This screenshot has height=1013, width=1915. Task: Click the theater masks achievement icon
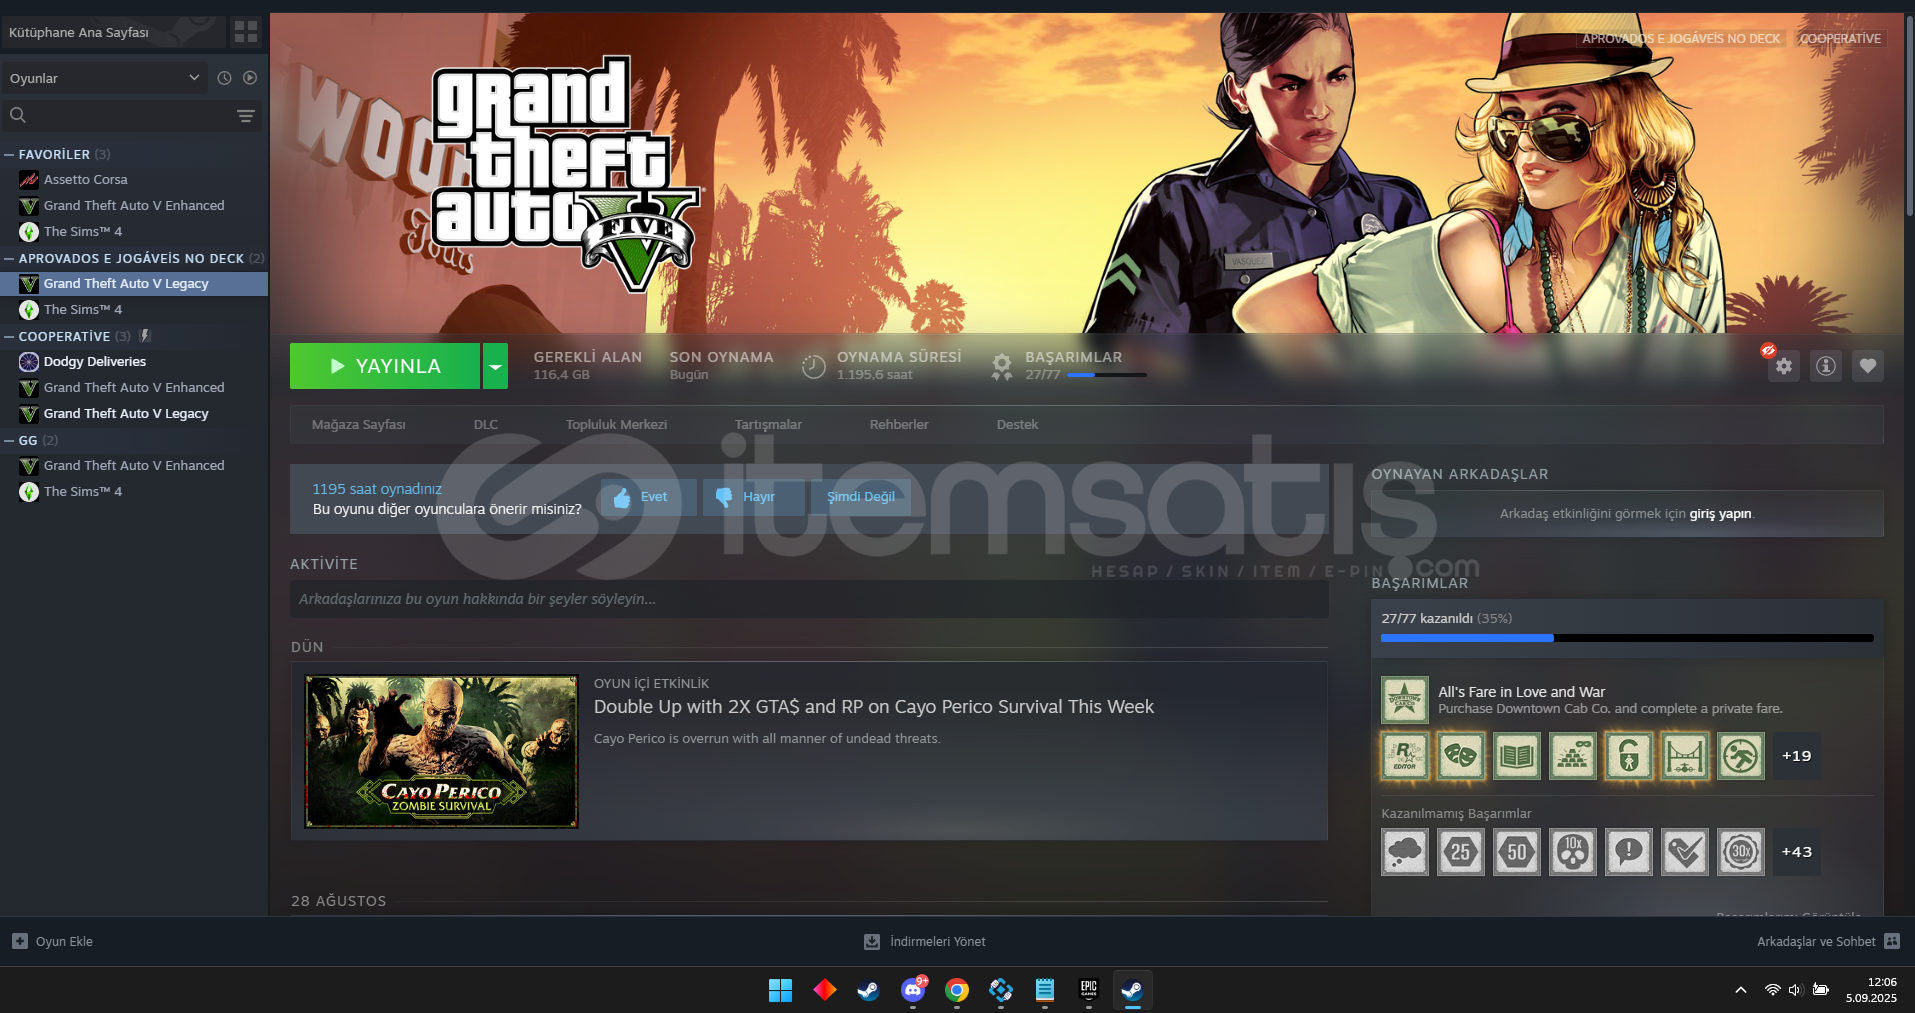pyautogui.click(x=1461, y=756)
